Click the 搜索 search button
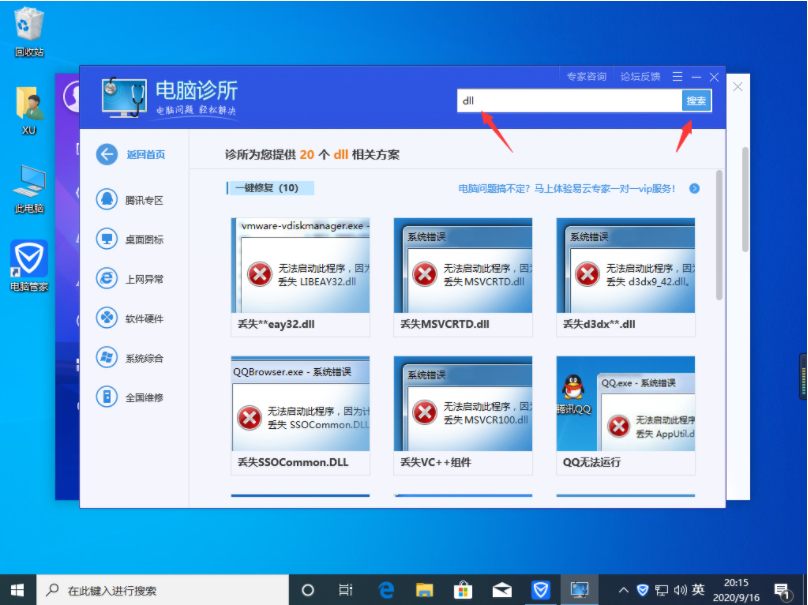808x605 pixels. point(697,100)
